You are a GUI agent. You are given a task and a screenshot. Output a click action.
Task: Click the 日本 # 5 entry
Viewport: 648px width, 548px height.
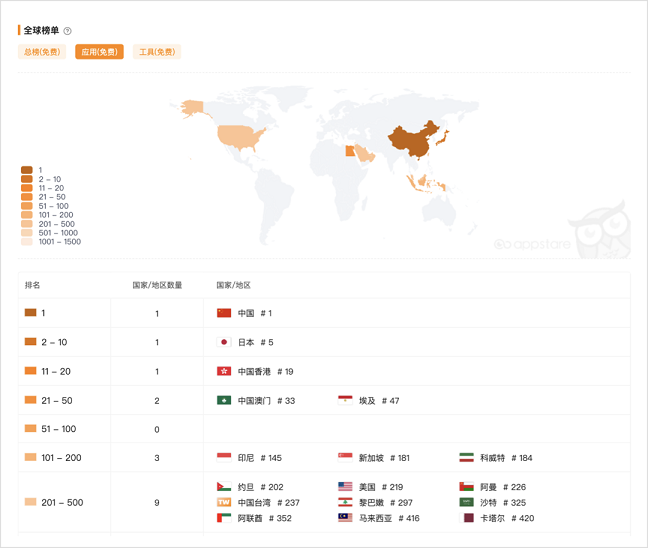click(256, 342)
